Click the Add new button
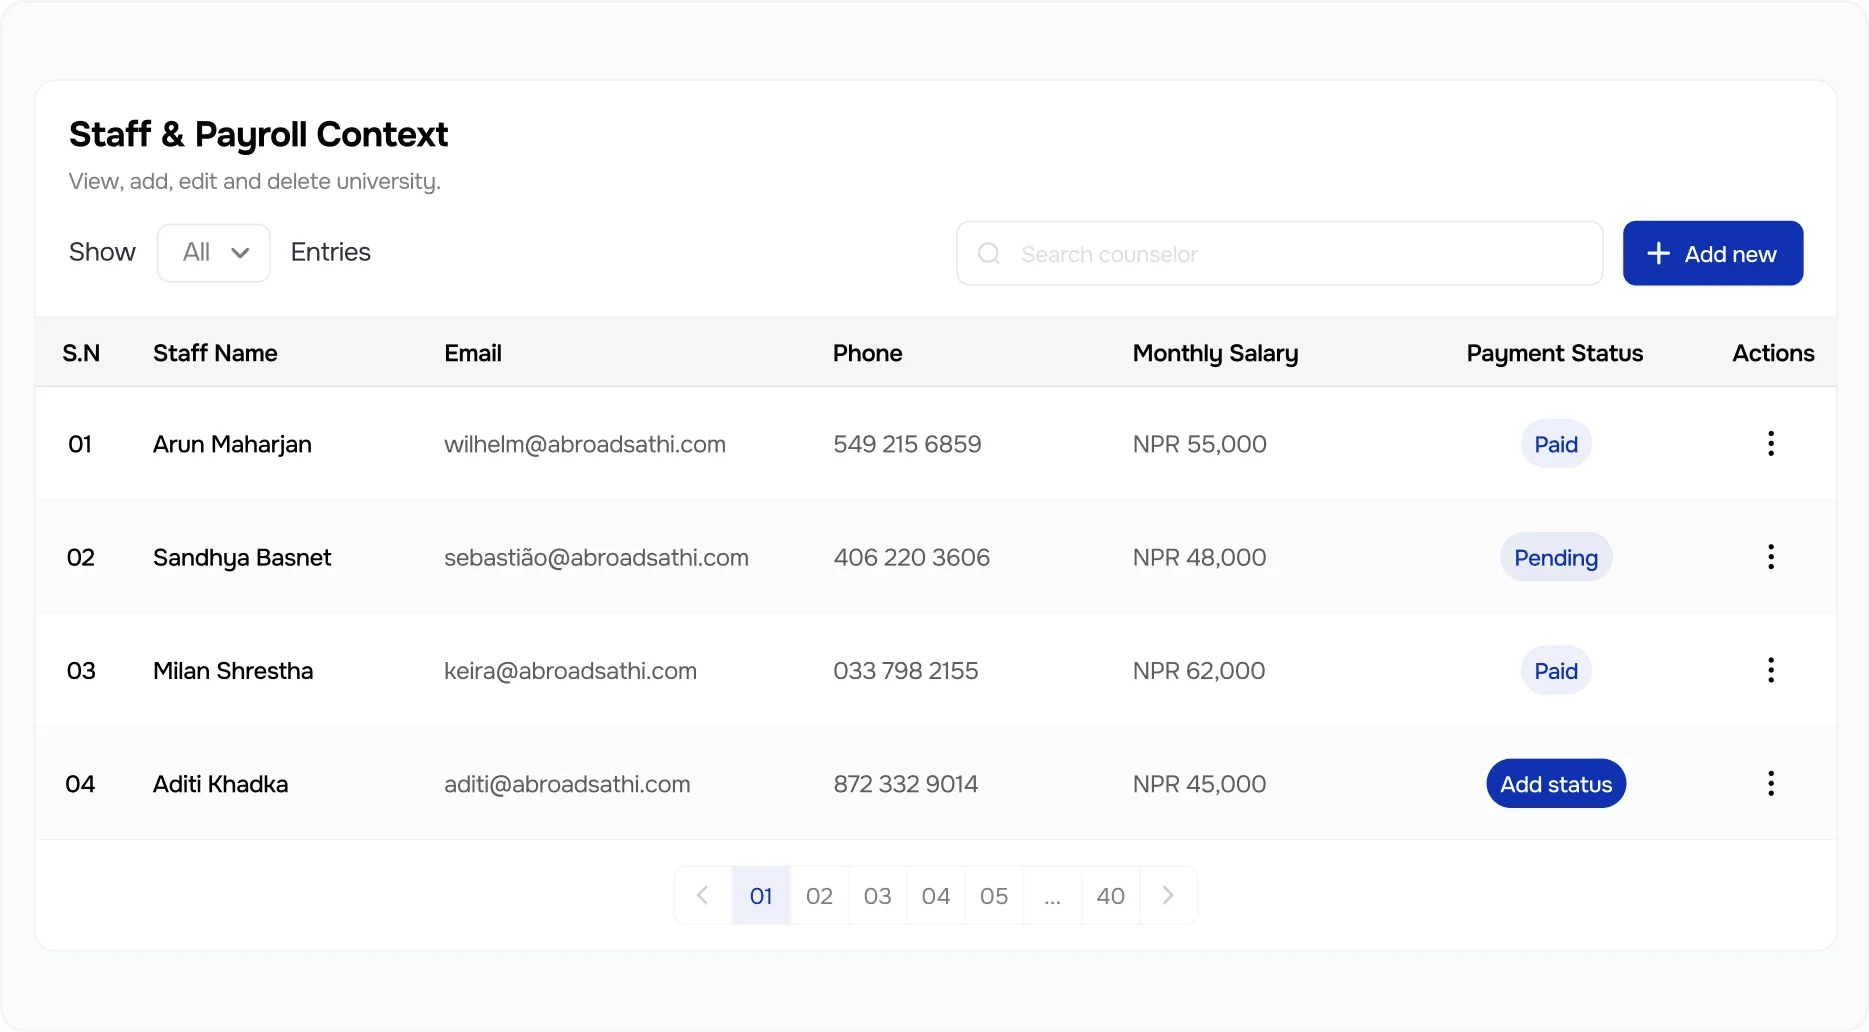 tap(1713, 253)
